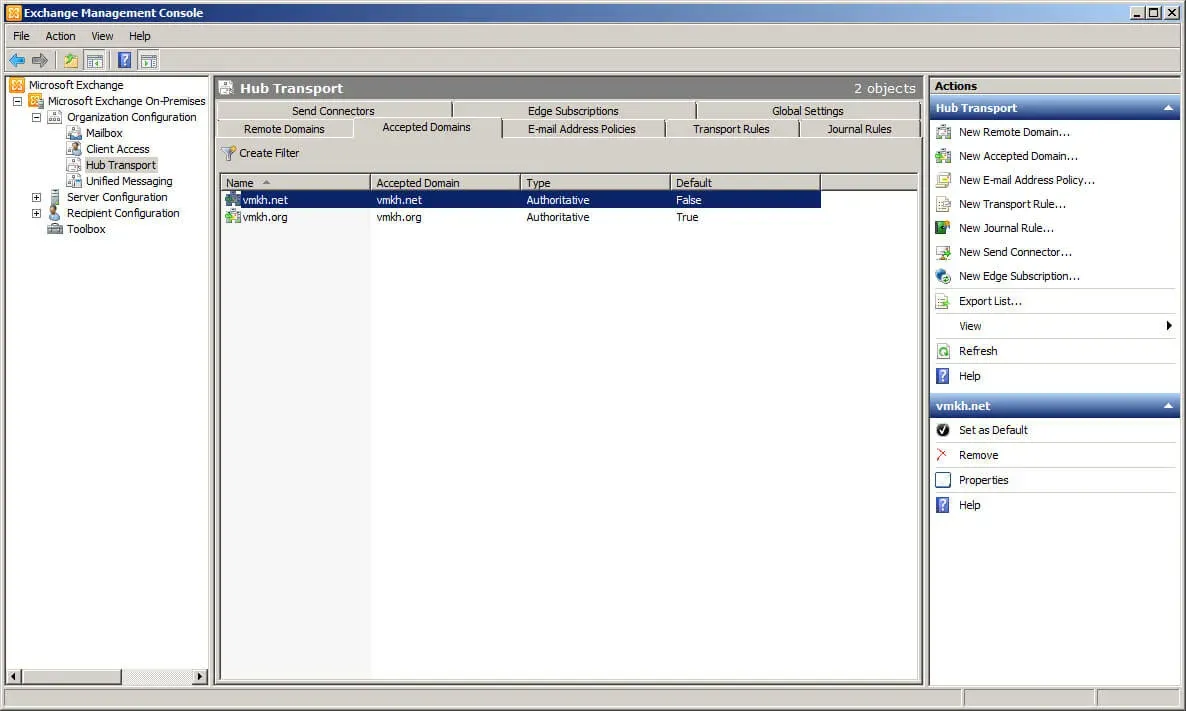
Task: Collapse the Hub Transport actions section
Action: point(1169,108)
